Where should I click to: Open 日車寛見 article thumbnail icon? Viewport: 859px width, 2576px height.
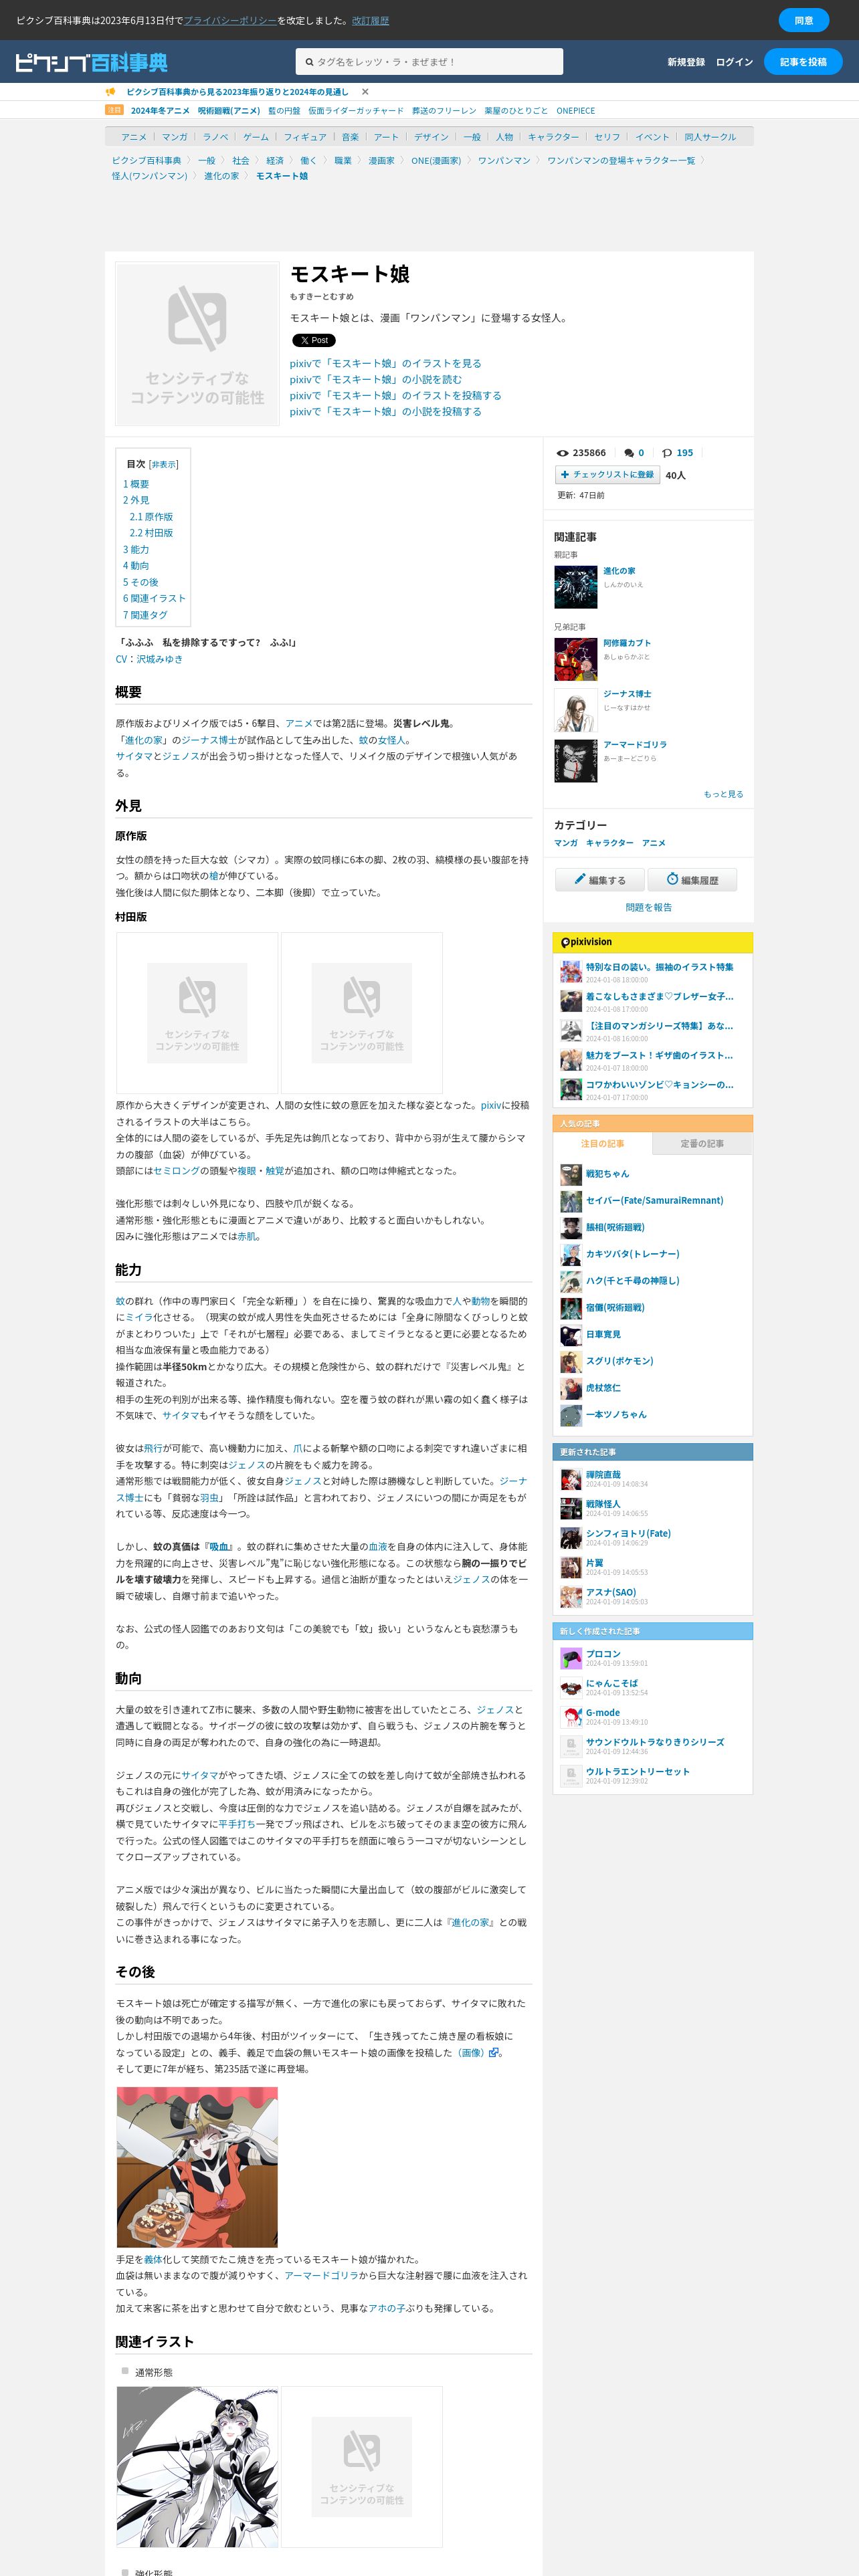point(571,1334)
